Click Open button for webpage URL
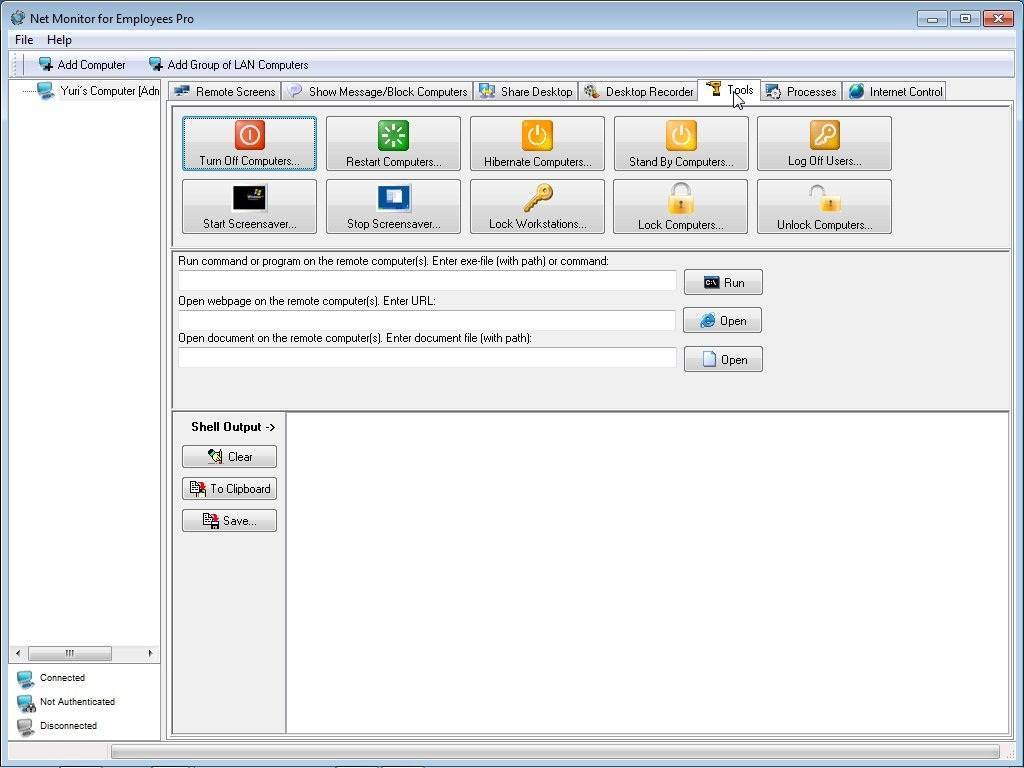The height and width of the screenshot is (768, 1024). pyautogui.click(x=722, y=321)
